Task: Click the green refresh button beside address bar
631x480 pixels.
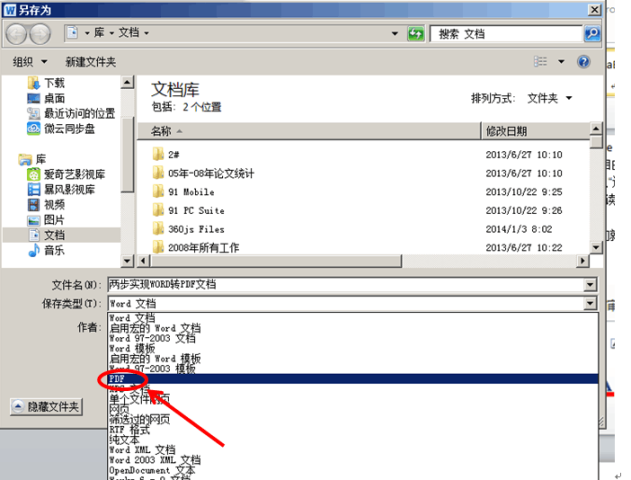Action: 416,34
